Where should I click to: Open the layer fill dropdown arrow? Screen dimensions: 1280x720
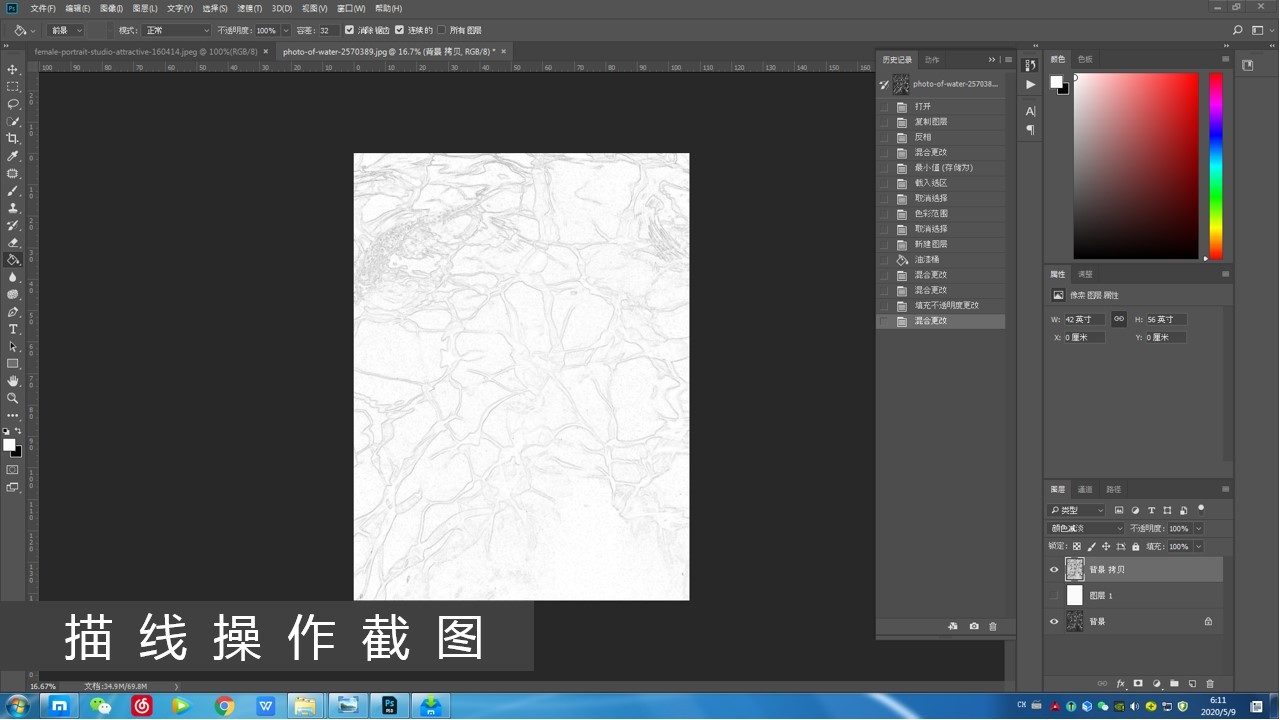click(x=1199, y=547)
